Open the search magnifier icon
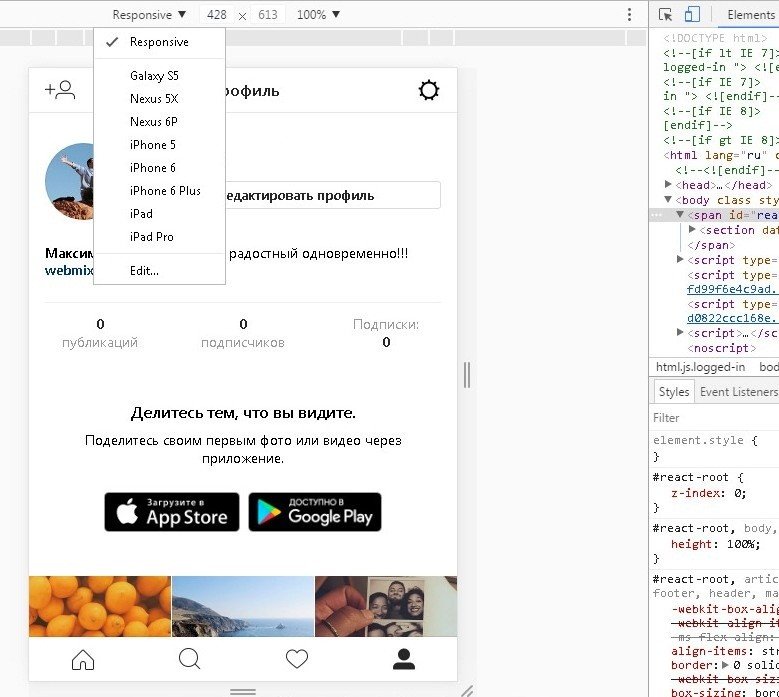This screenshot has height=697, width=779. (x=189, y=659)
